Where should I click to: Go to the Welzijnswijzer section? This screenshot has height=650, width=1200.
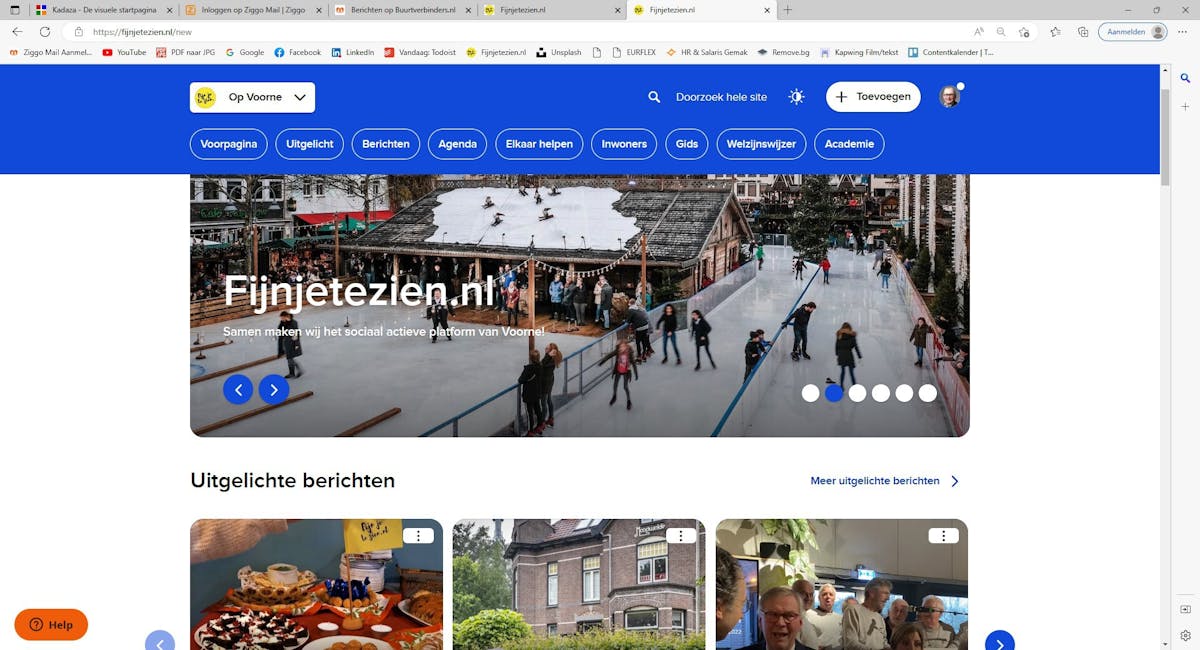point(761,144)
